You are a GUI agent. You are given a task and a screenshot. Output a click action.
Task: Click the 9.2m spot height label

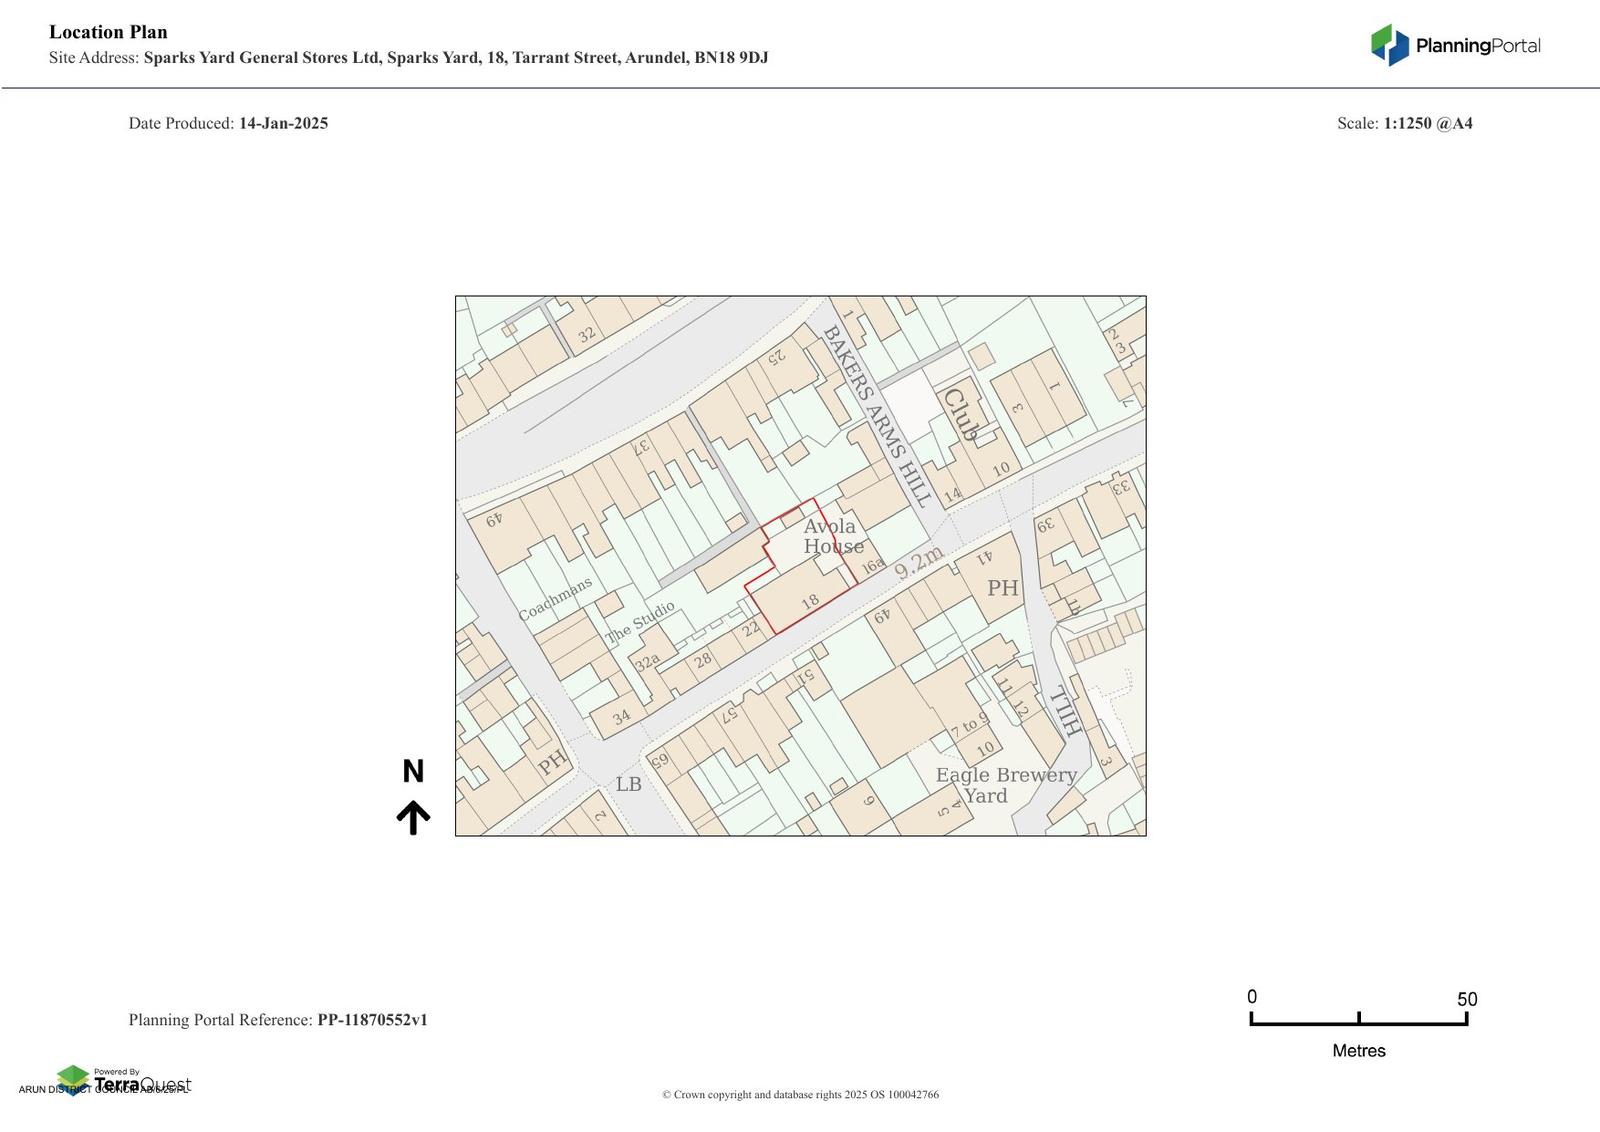coord(918,563)
